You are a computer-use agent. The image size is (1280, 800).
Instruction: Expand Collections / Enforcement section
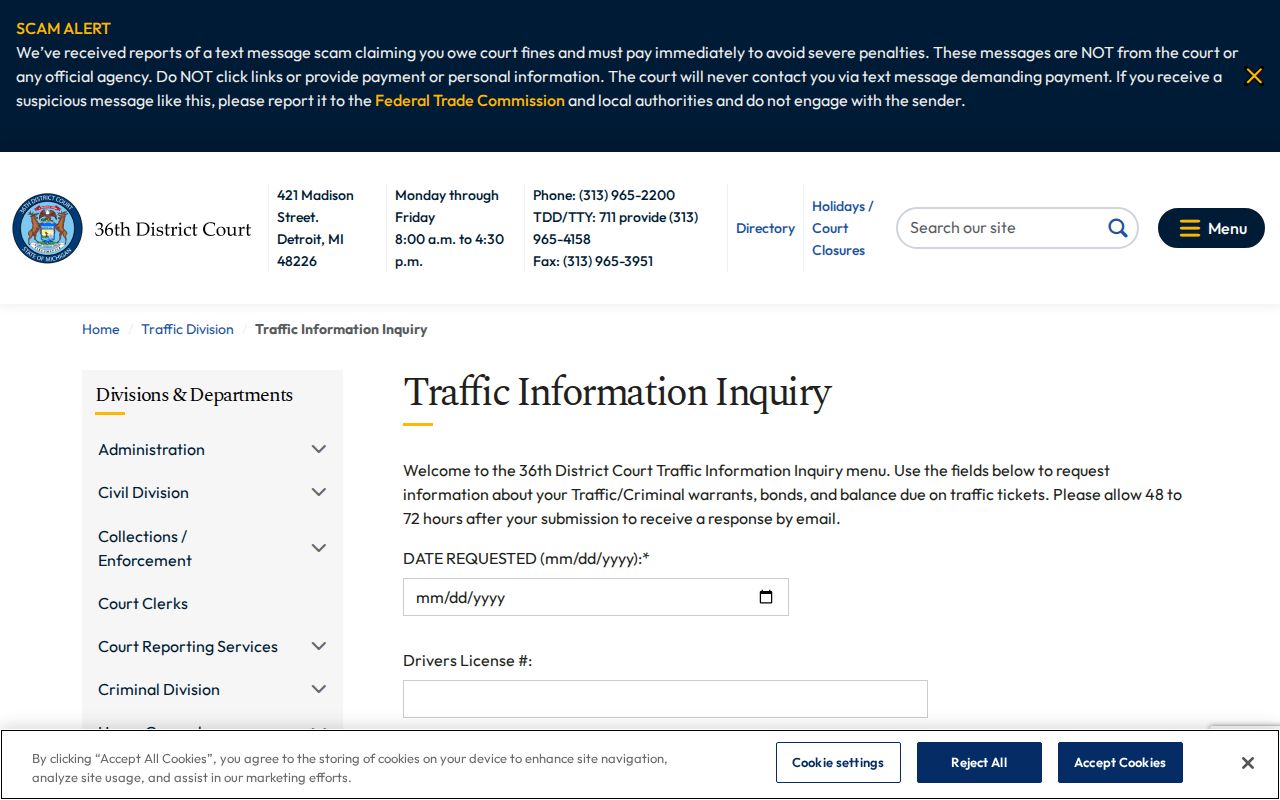(319, 548)
